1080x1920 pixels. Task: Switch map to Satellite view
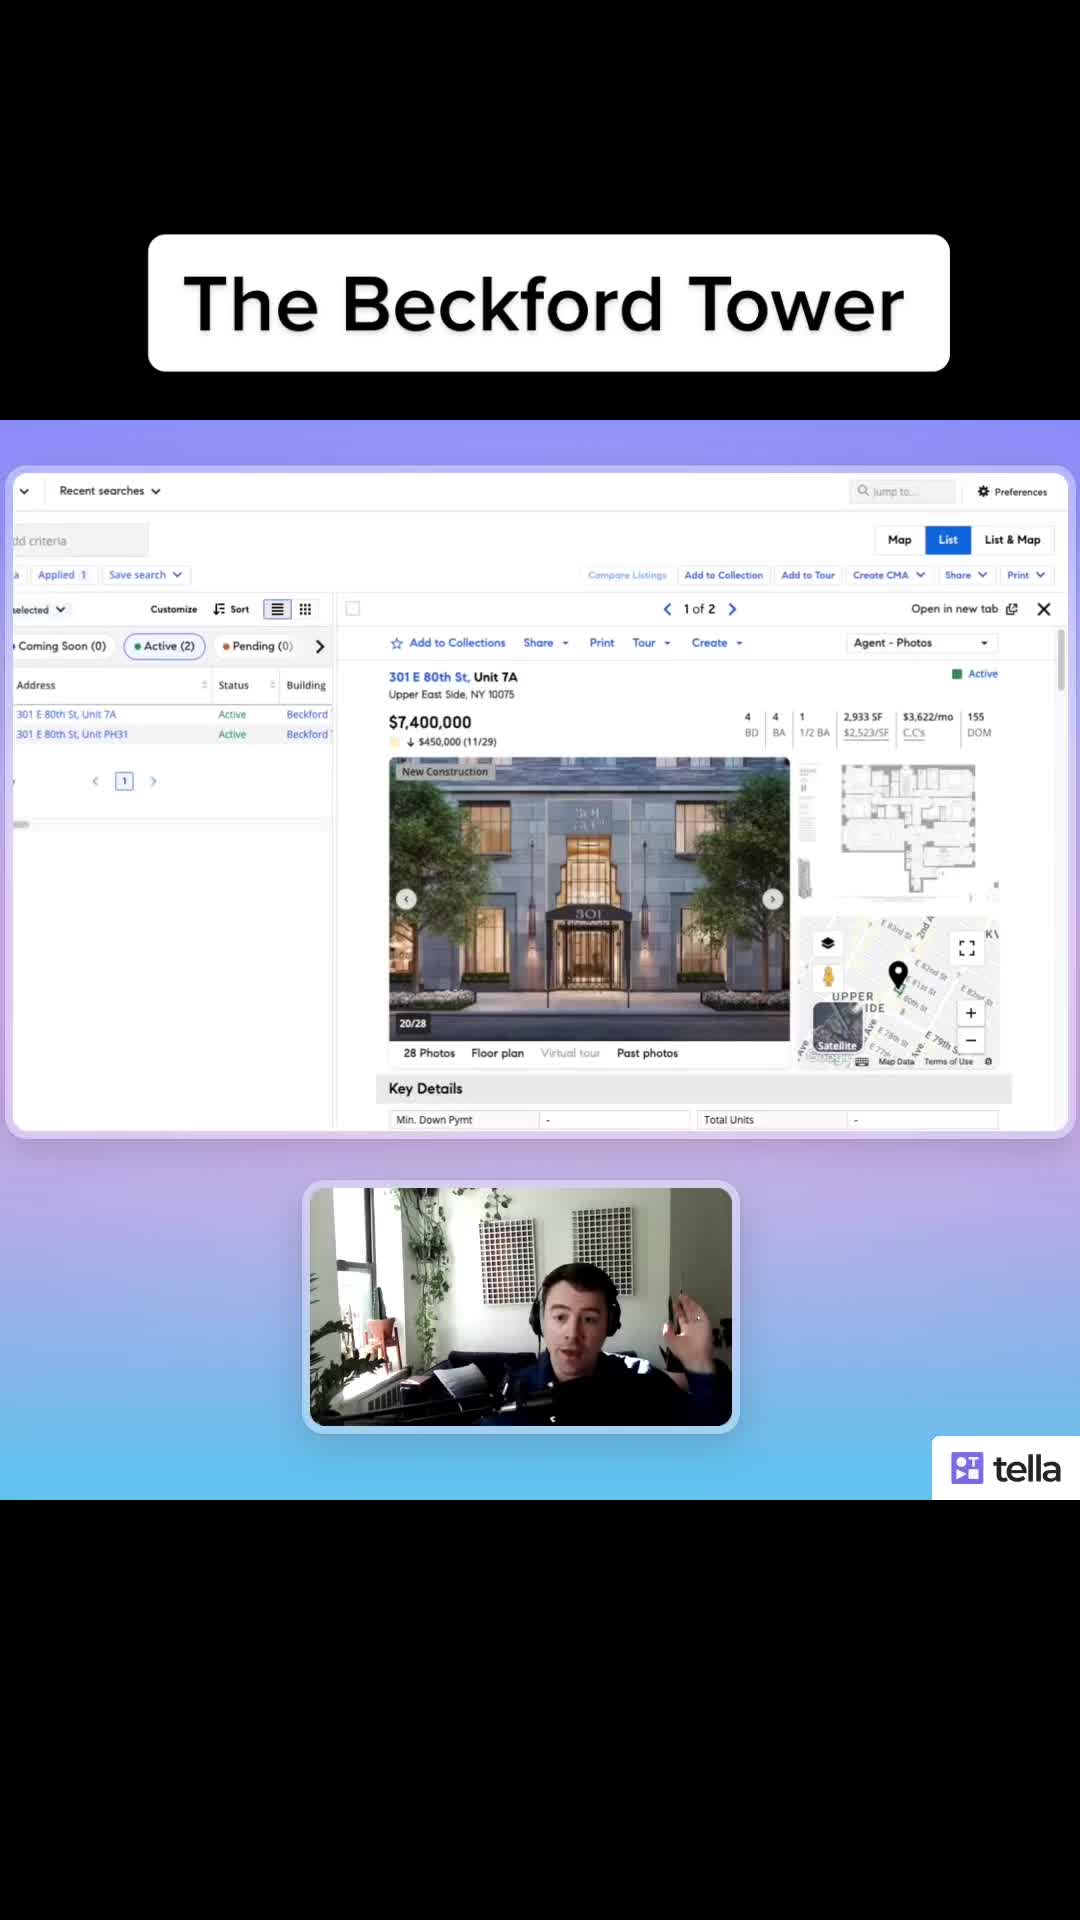[x=837, y=1027]
